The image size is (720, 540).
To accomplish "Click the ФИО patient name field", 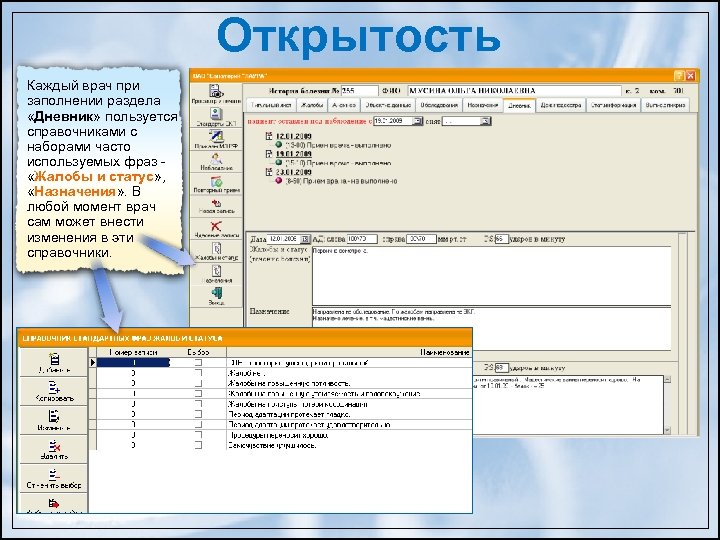I will [x=514, y=91].
